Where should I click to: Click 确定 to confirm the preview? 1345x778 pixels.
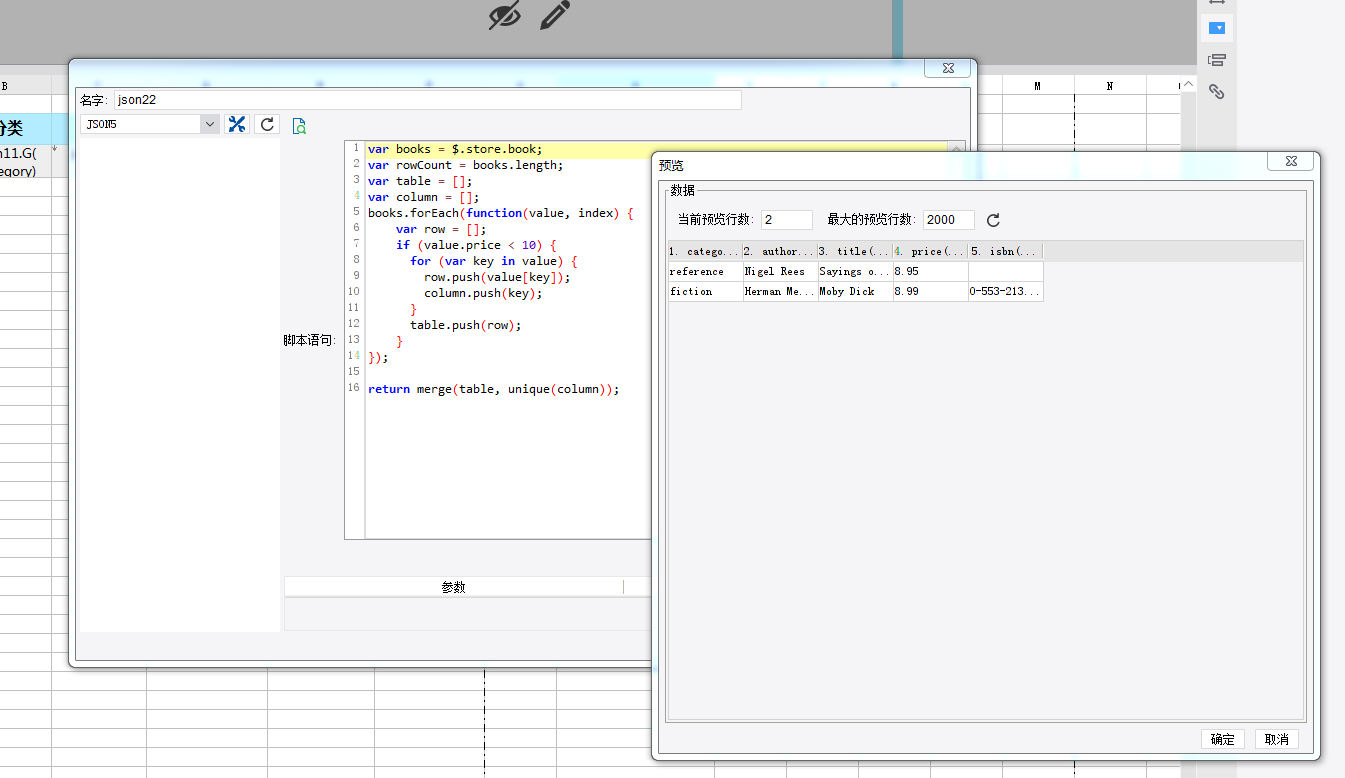1222,739
